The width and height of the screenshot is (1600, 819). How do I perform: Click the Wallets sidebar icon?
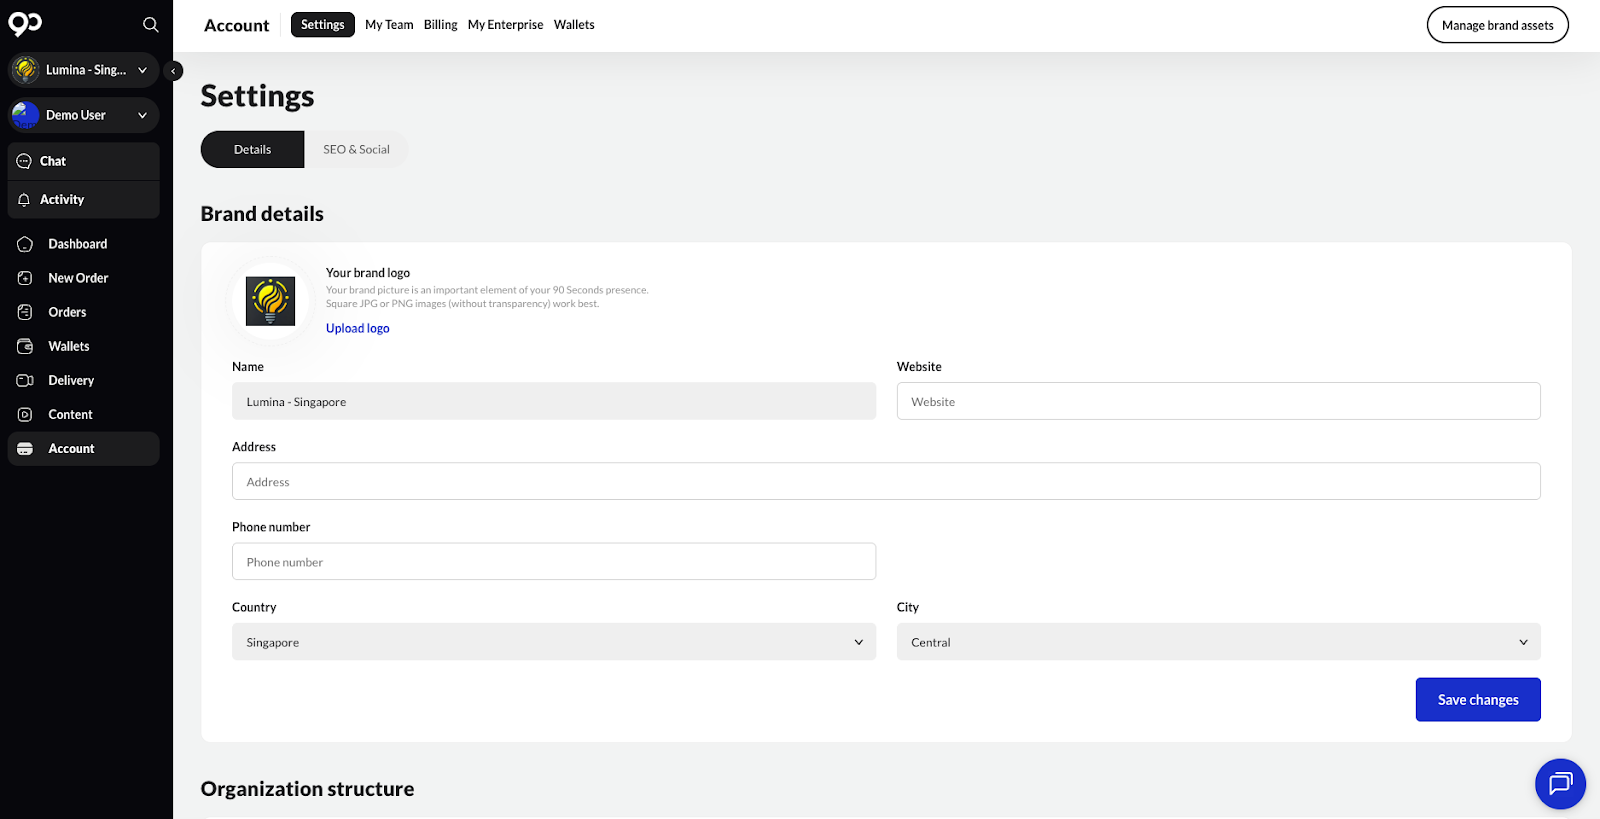click(x=25, y=346)
